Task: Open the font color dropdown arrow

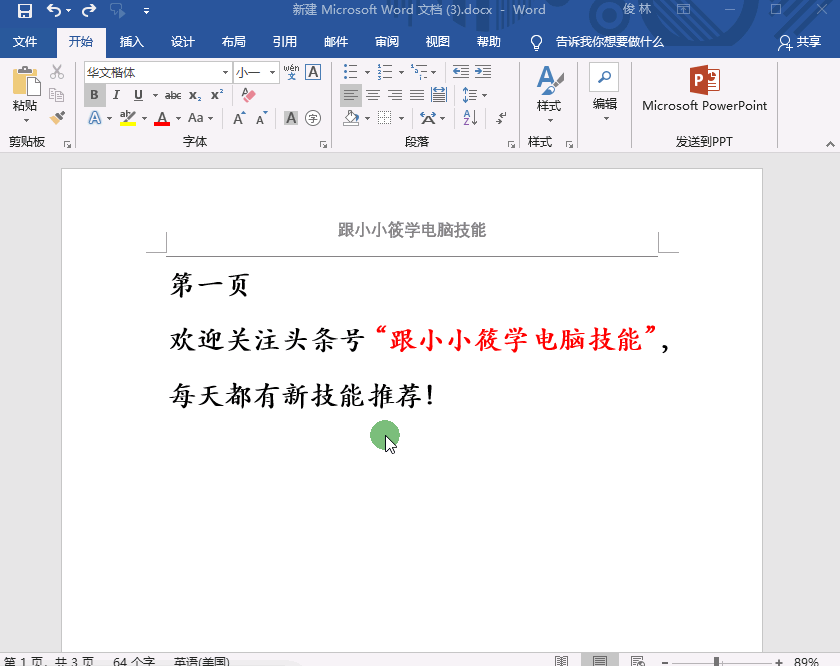Action: tap(178, 118)
